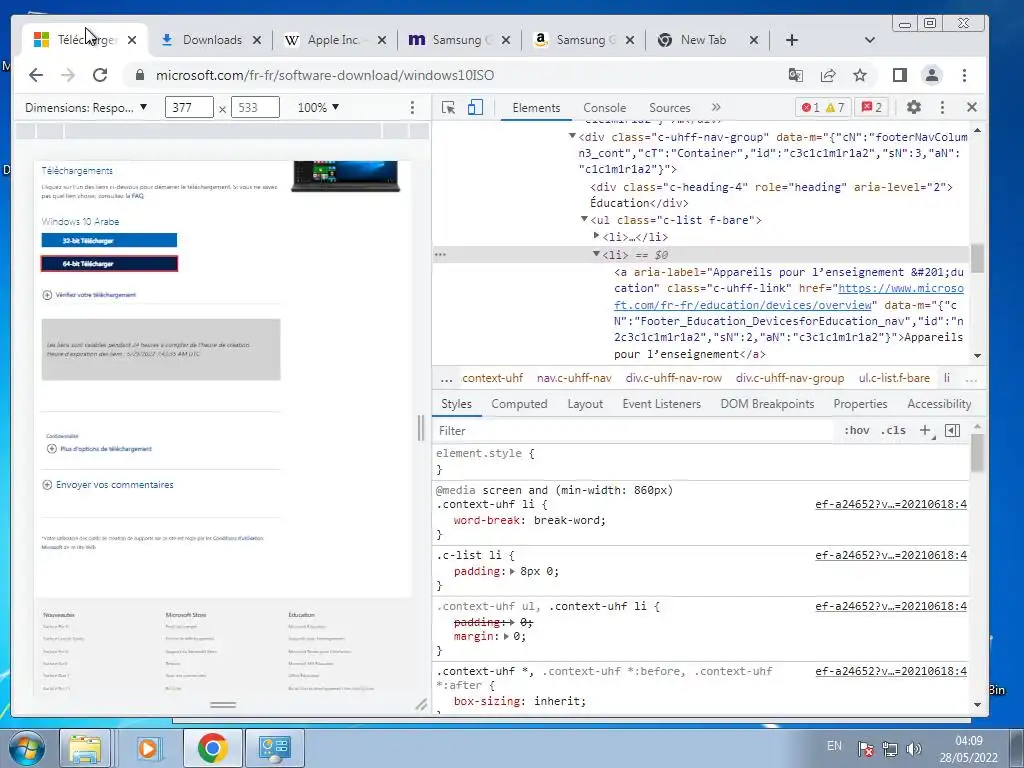Switch to the Sources panel

pyautogui.click(x=669, y=108)
